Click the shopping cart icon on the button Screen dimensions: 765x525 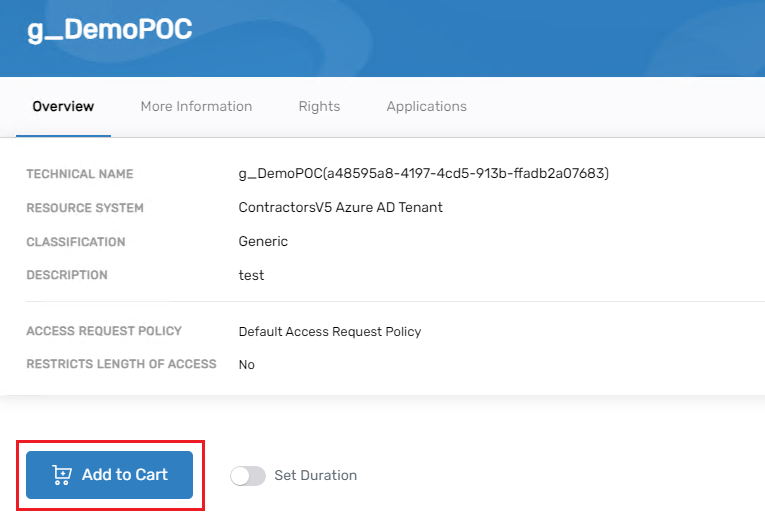(x=62, y=475)
